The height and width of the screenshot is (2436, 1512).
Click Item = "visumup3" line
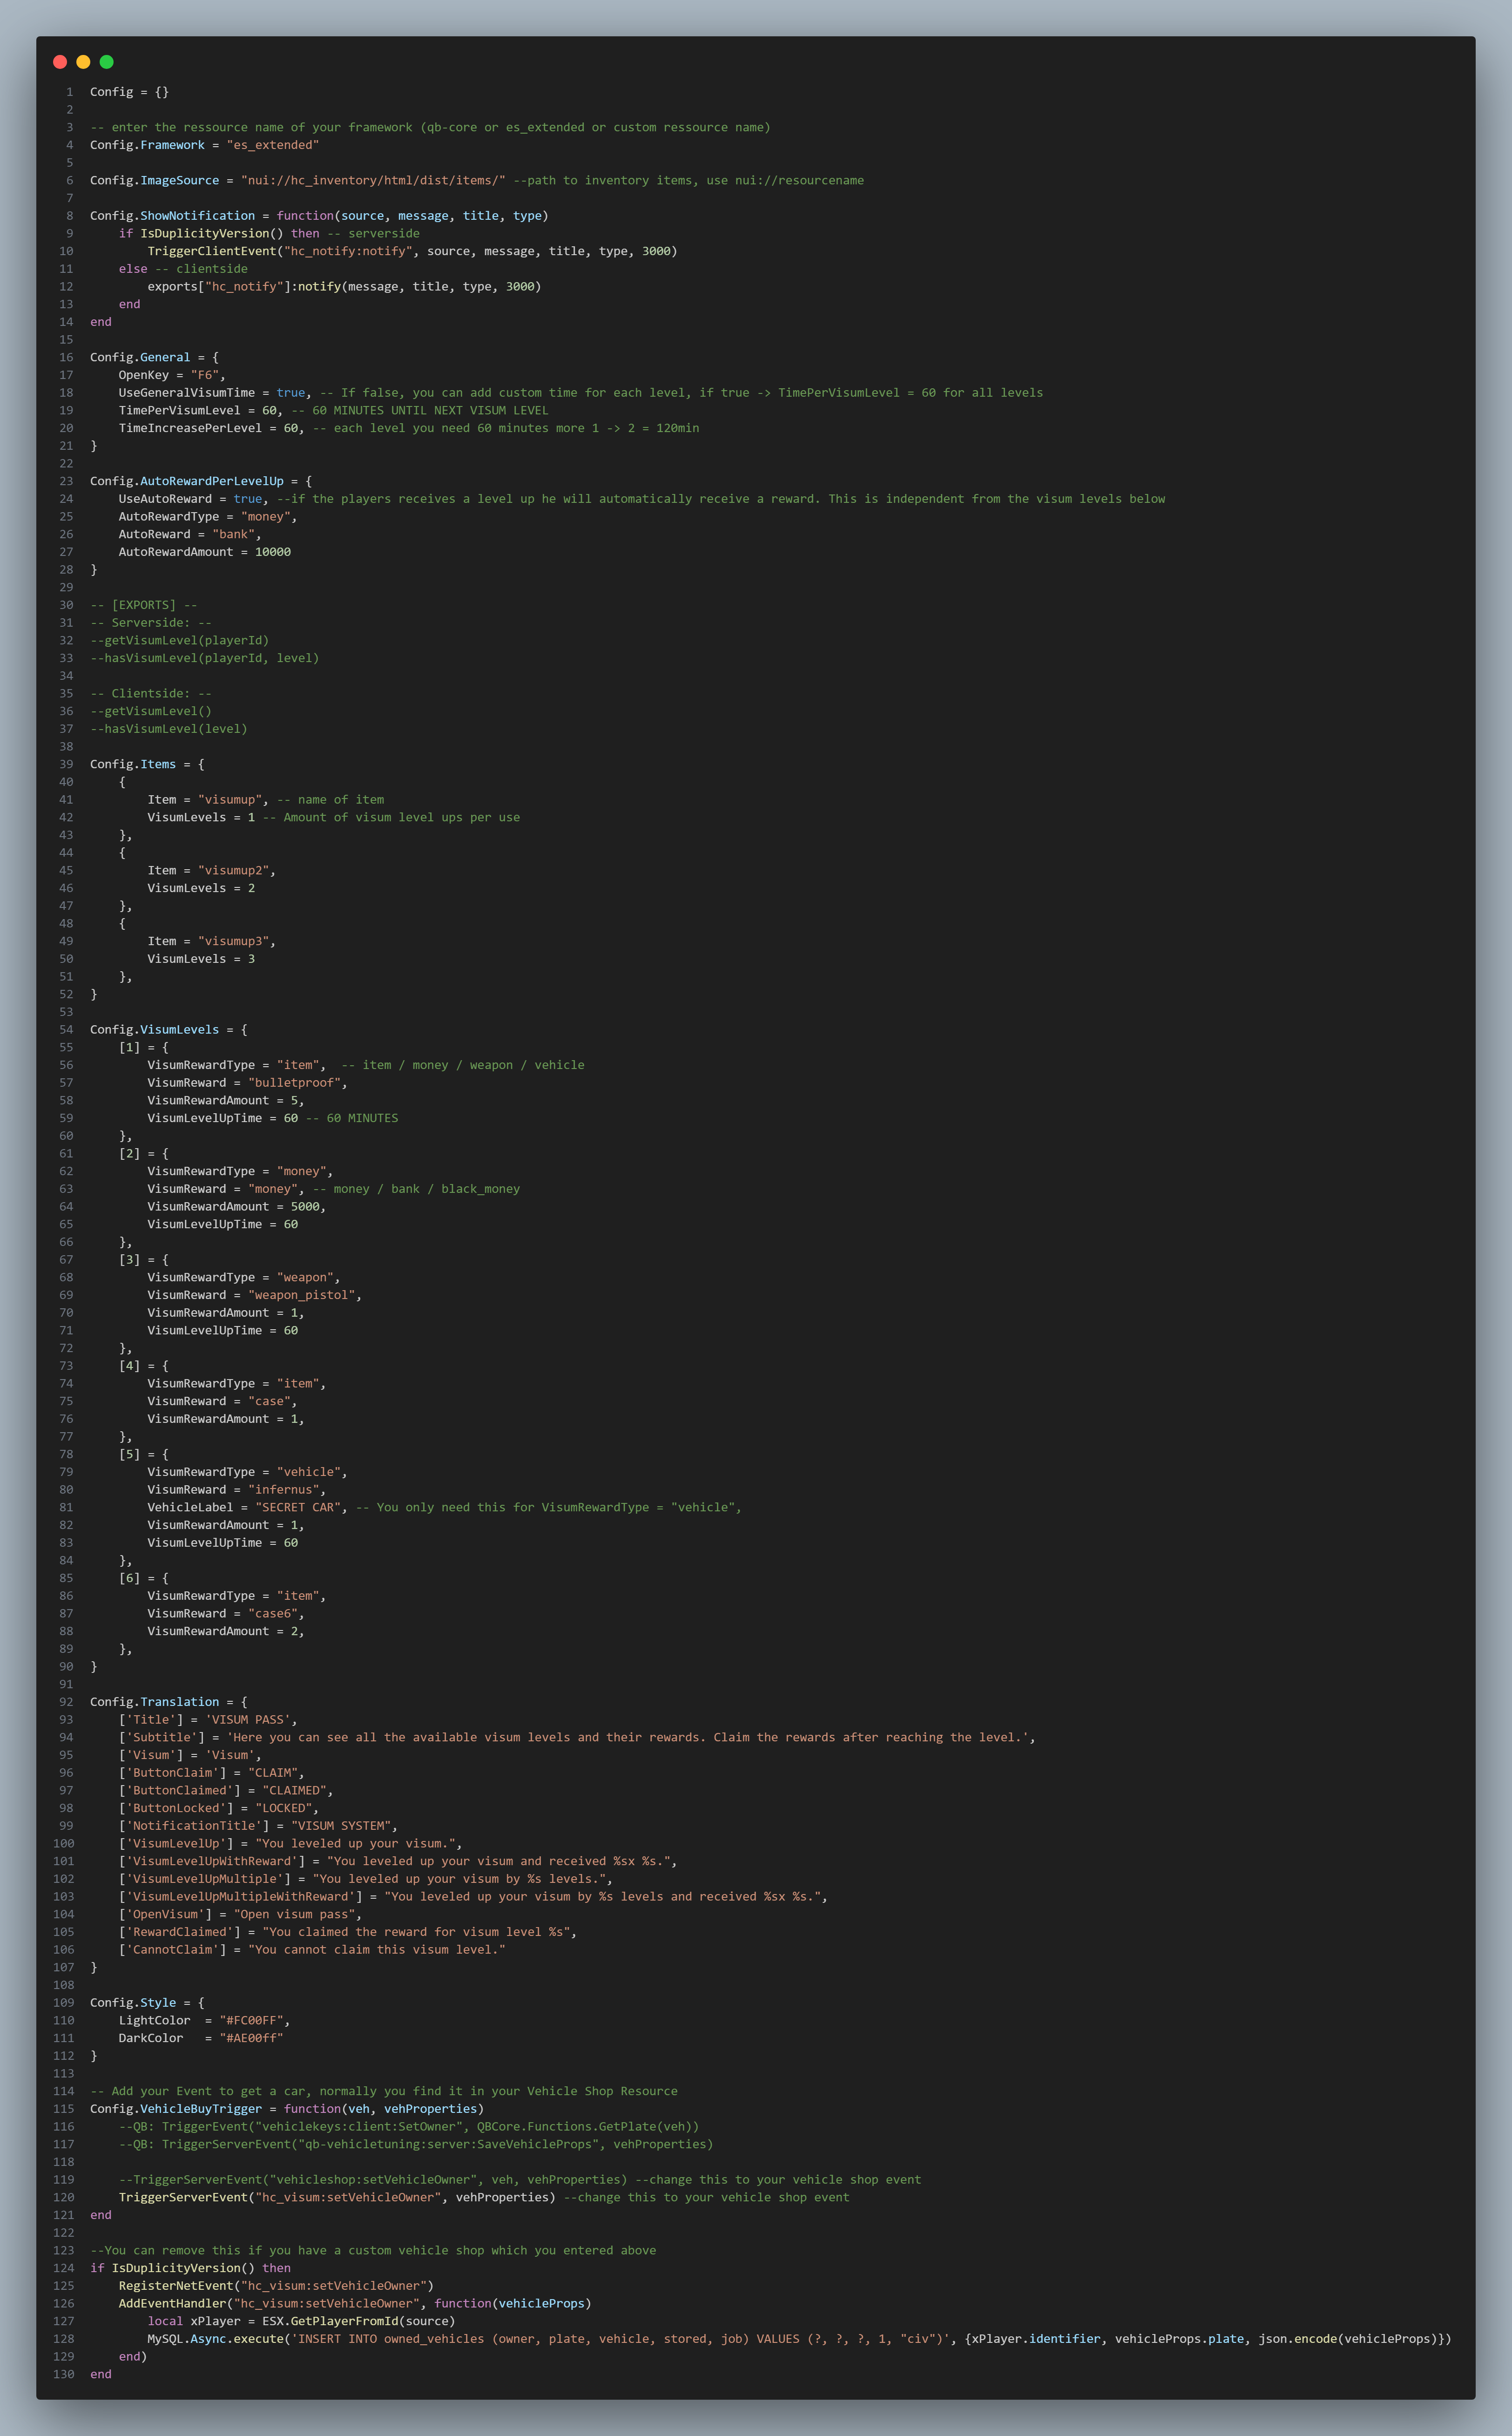212,942
